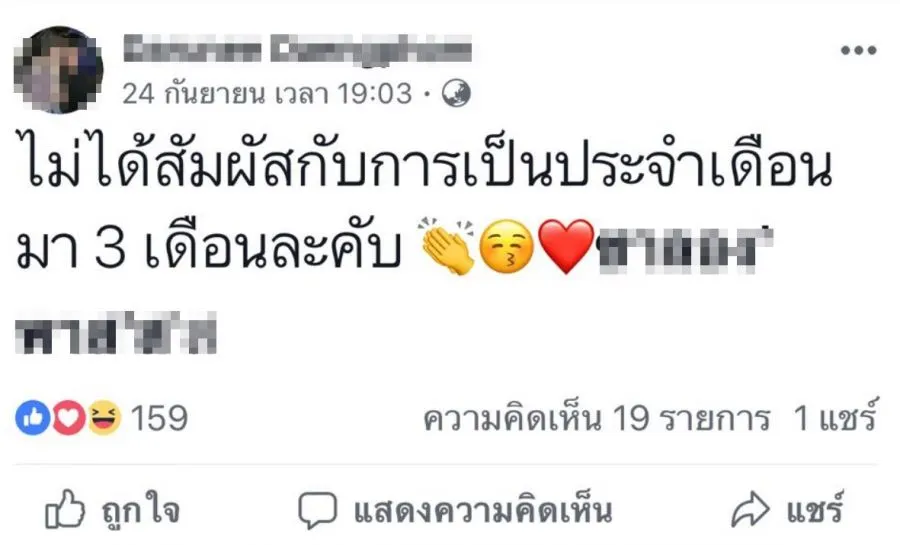Open the 159 reactions list

pos(159,418)
